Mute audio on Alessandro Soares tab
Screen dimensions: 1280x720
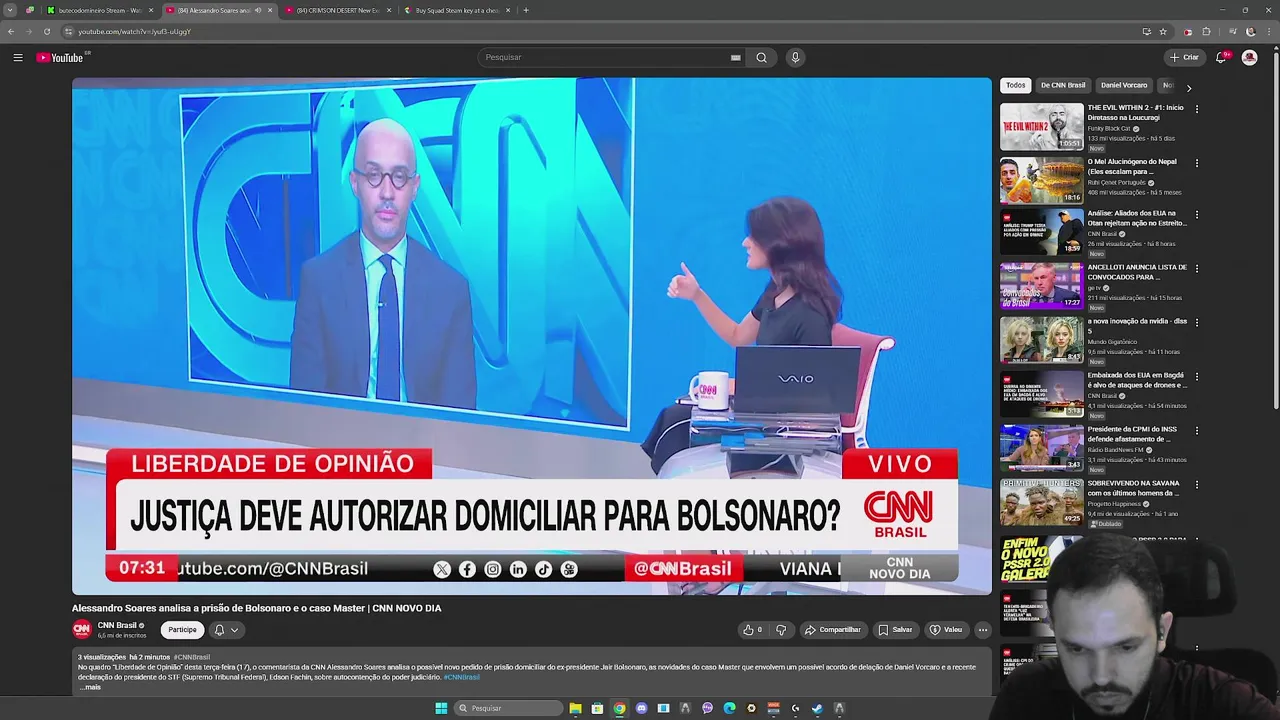tap(258, 10)
